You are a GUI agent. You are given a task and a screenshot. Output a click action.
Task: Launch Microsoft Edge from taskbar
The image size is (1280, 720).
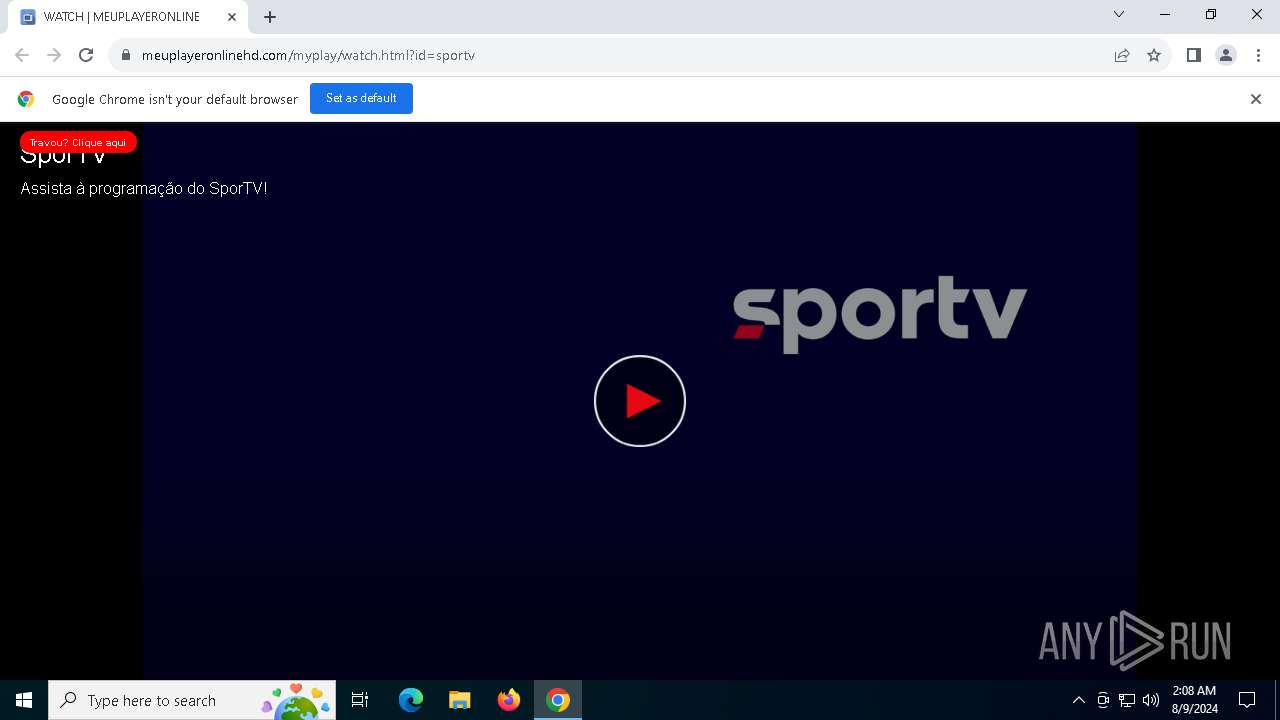(411, 700)
